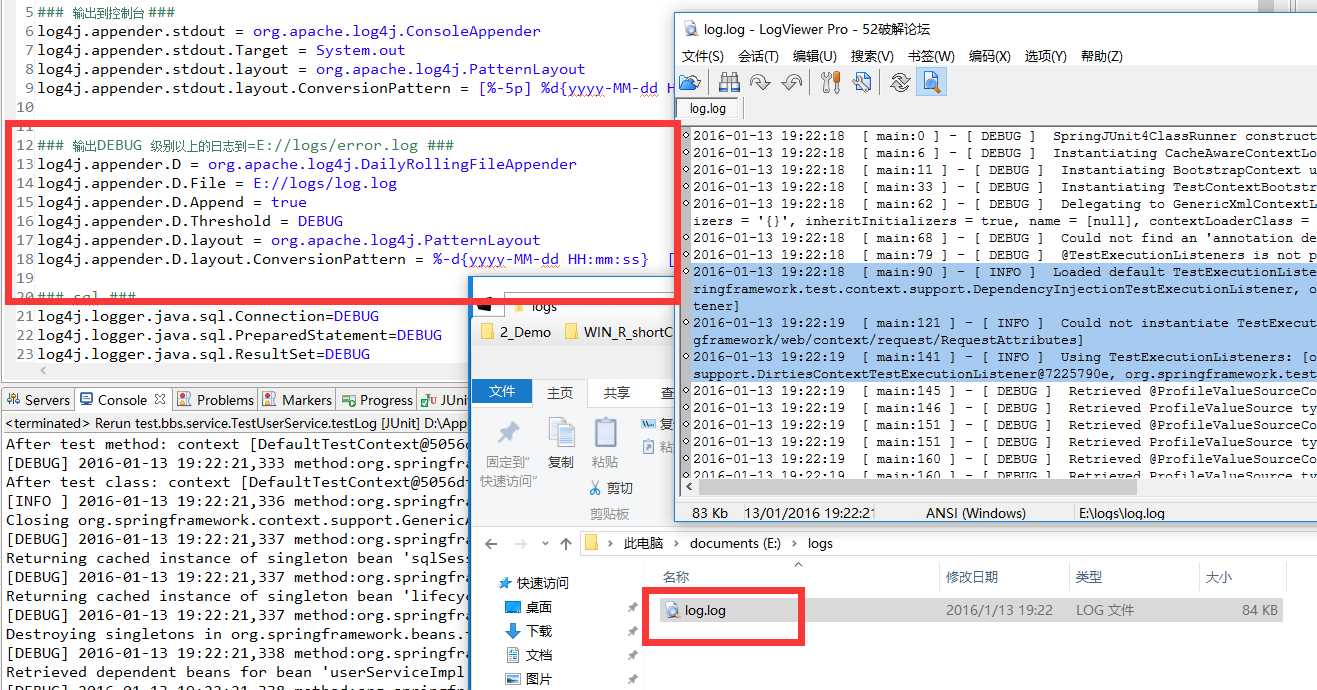This screenshot has width=1317, height=690.
Task: Click the Explorer up-one-level arrow
Action: coord(566,544)
